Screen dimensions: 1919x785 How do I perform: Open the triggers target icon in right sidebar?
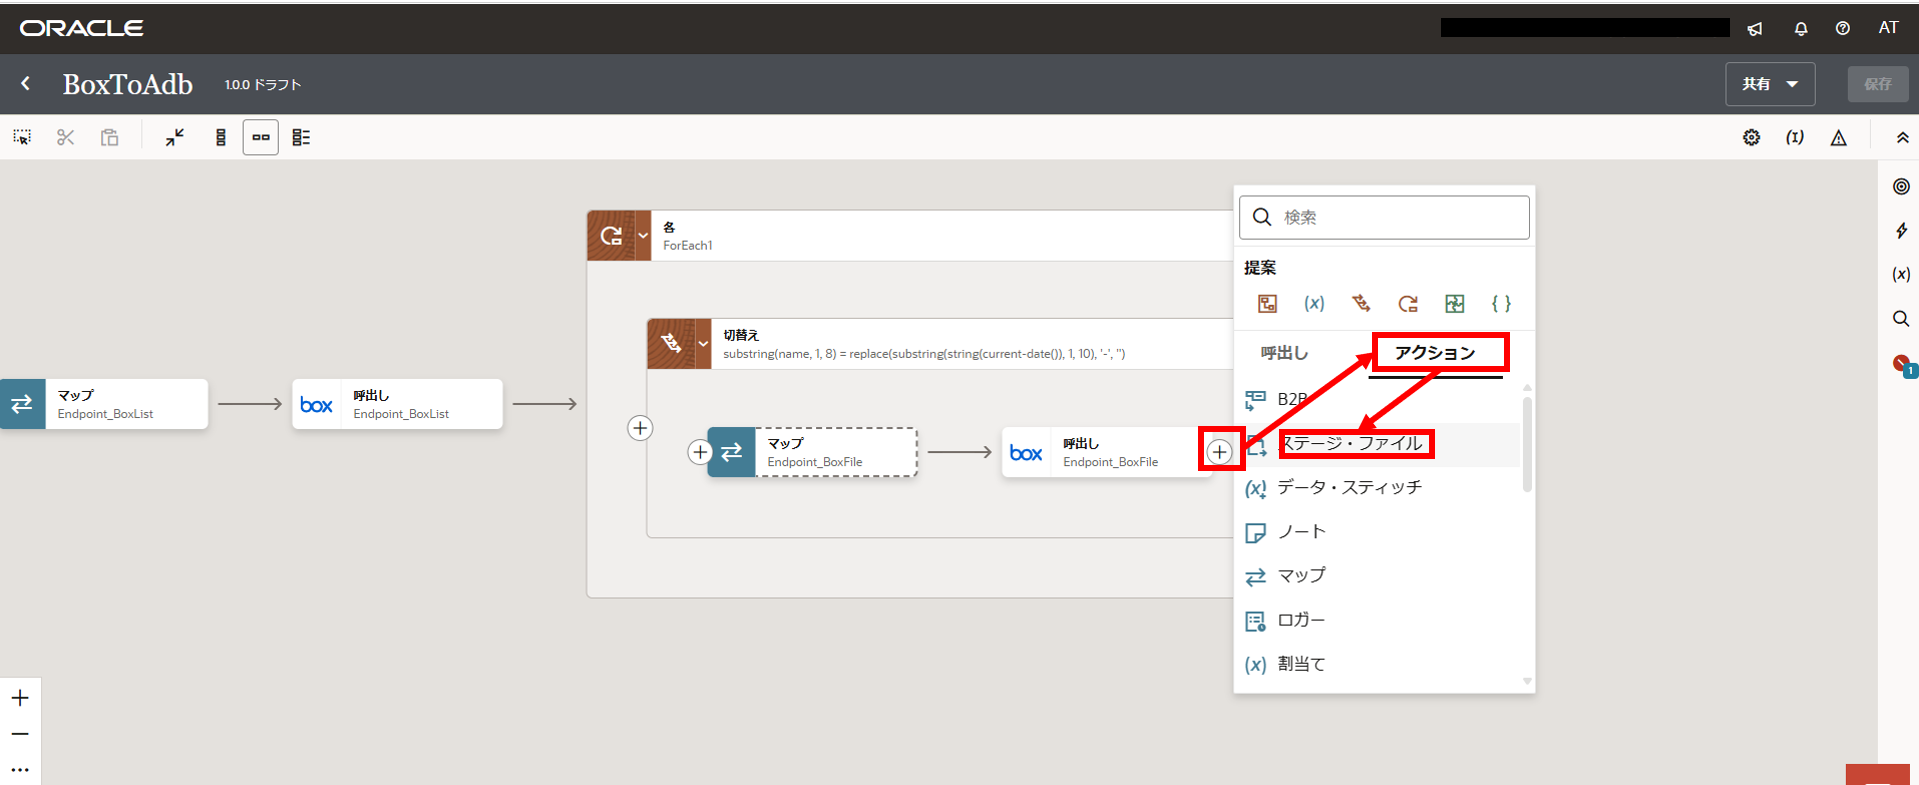pos(1901,186)
